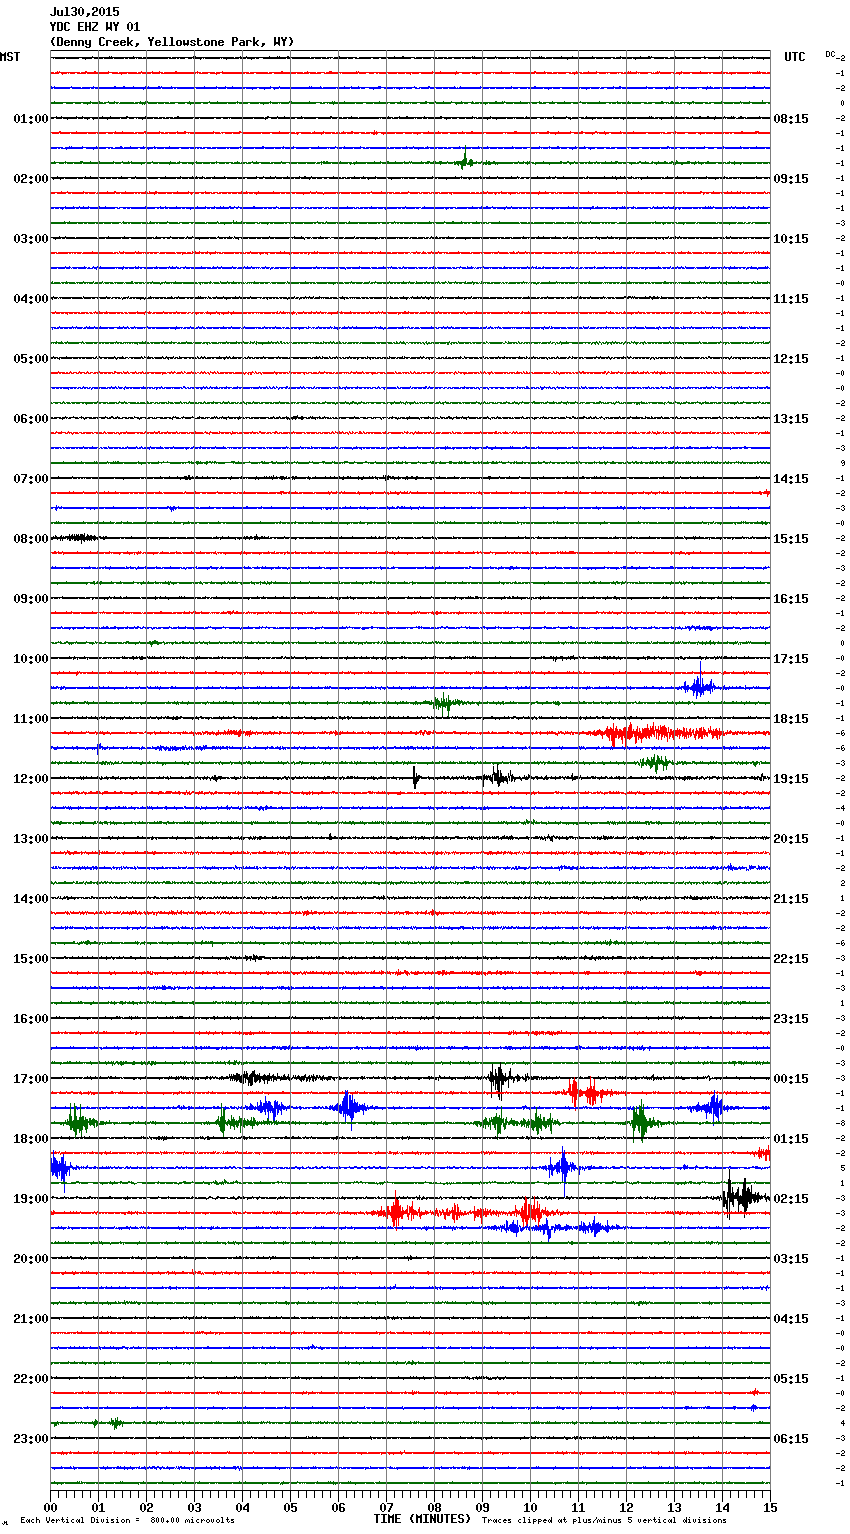Viewport: 850px width, 1534px height.
Task: Select the 01:00 MST time label
Action: pos(30,119)
